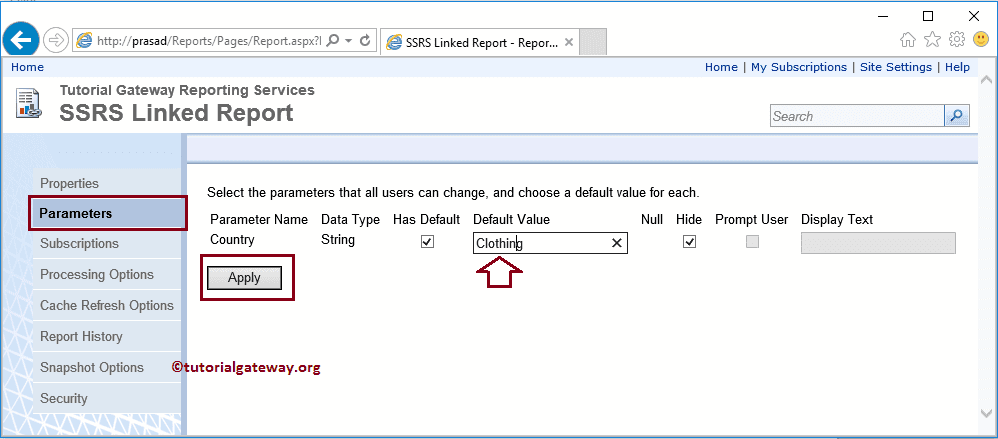The height and width of the screenshot is (439, 998).
Task: Select the SSRS Linked Report browser tab
Action: tap(481, 42)
